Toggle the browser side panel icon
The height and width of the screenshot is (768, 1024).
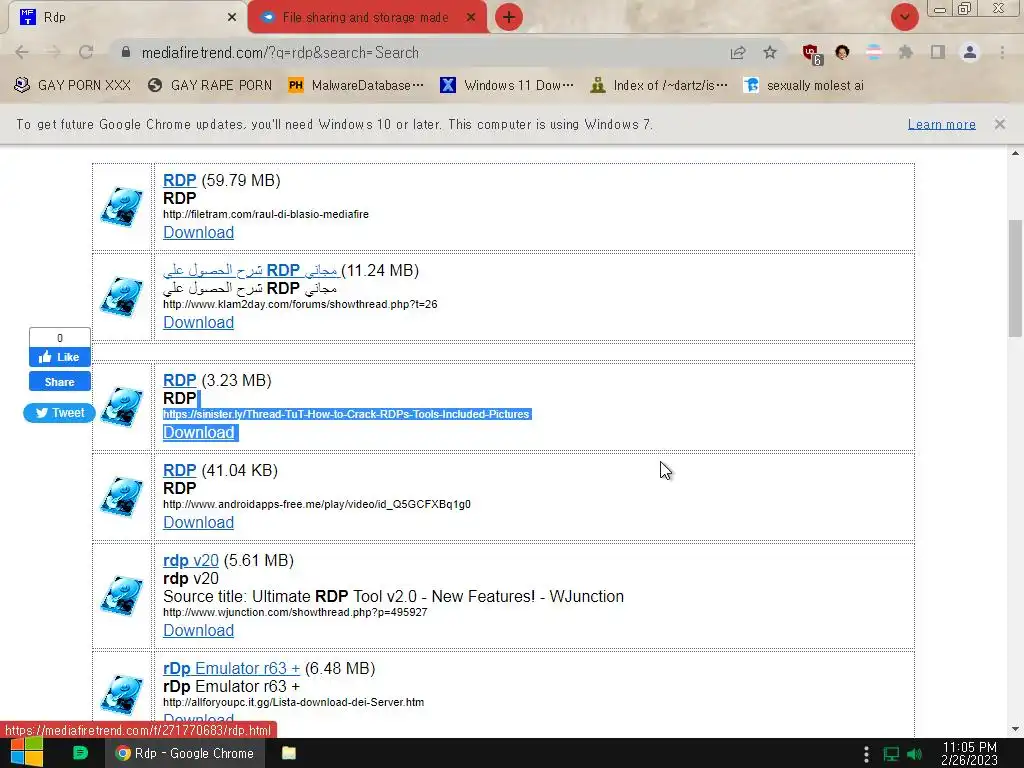[x=938, y=52]
